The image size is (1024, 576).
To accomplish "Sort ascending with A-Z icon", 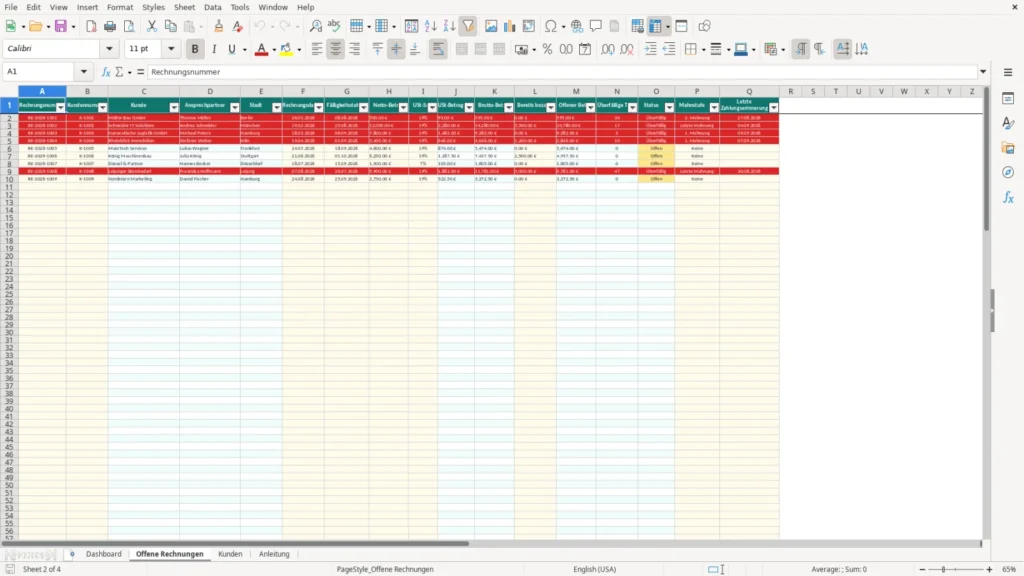I will (x=430, y=26).
